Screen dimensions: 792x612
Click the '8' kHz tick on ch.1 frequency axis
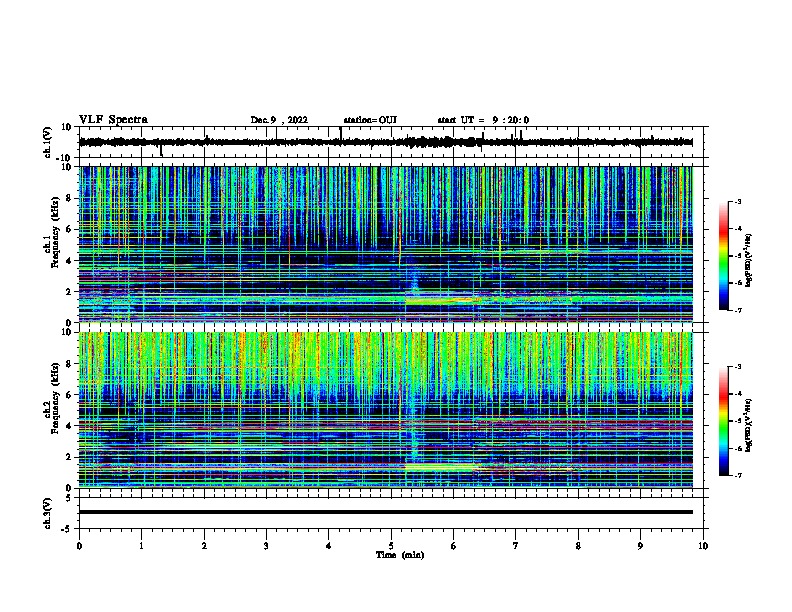point(70,198)
